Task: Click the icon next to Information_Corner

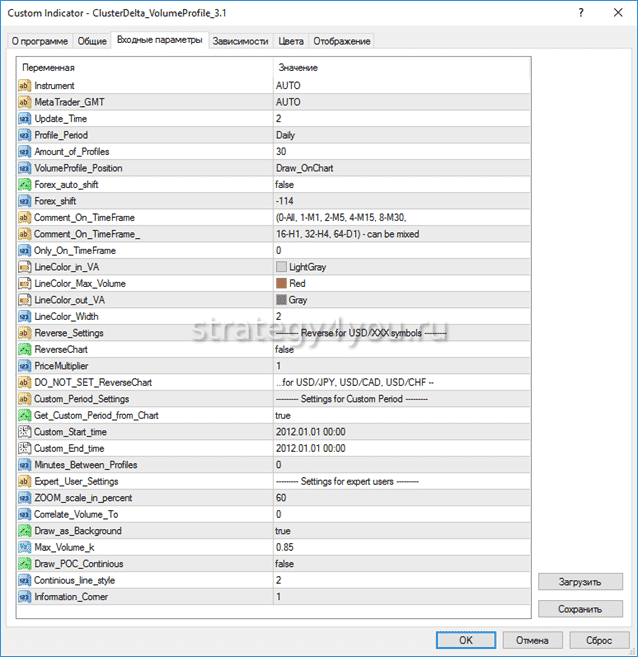Action: [25, 597]
